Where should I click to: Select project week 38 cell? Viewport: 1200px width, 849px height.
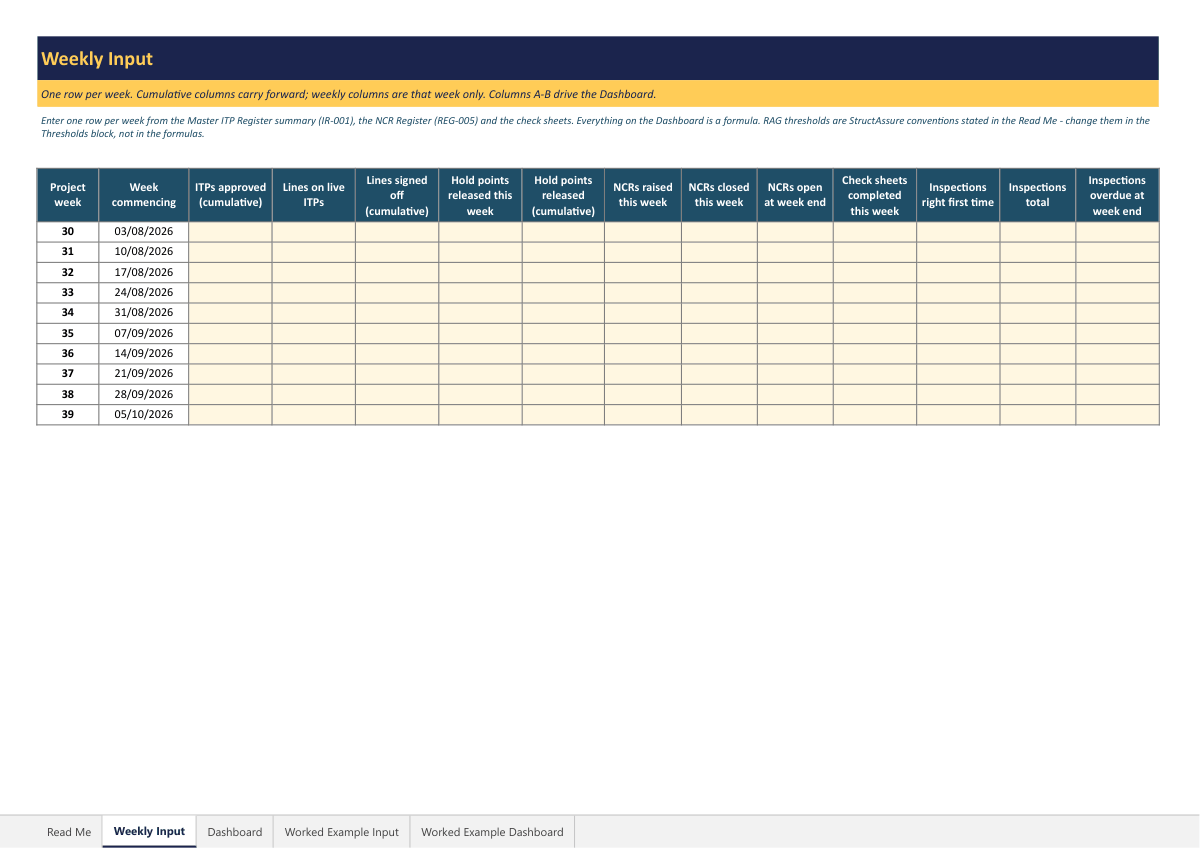tap(68, 395)
